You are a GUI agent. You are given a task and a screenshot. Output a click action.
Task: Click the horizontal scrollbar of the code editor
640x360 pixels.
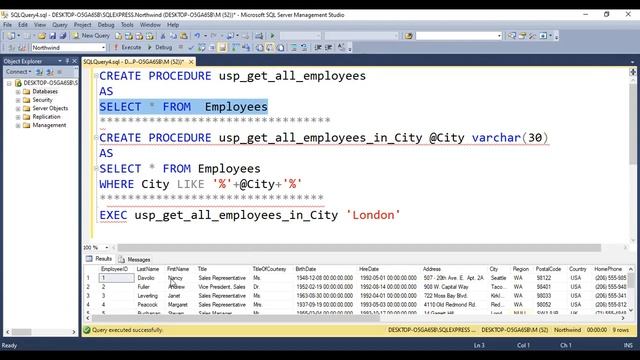pos(359,247)
